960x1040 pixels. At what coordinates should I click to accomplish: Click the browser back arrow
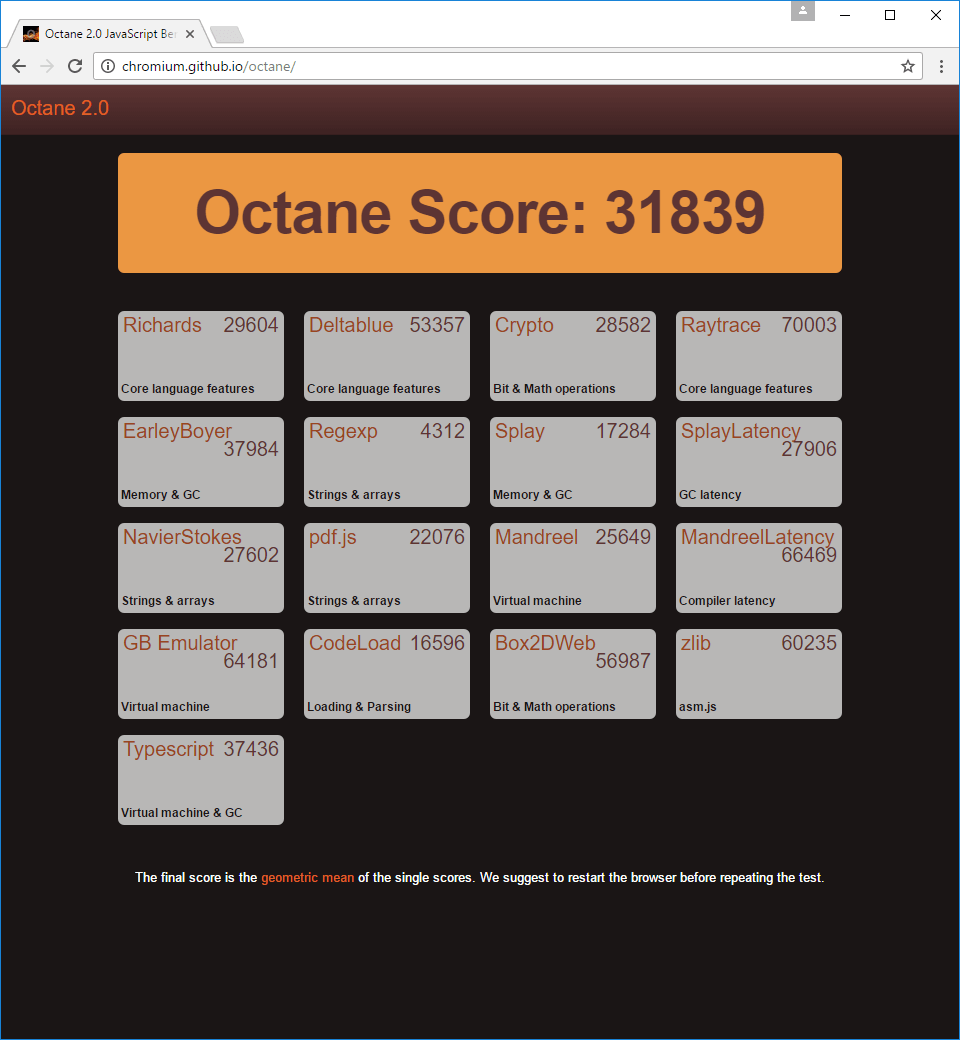tap(19, 66)
